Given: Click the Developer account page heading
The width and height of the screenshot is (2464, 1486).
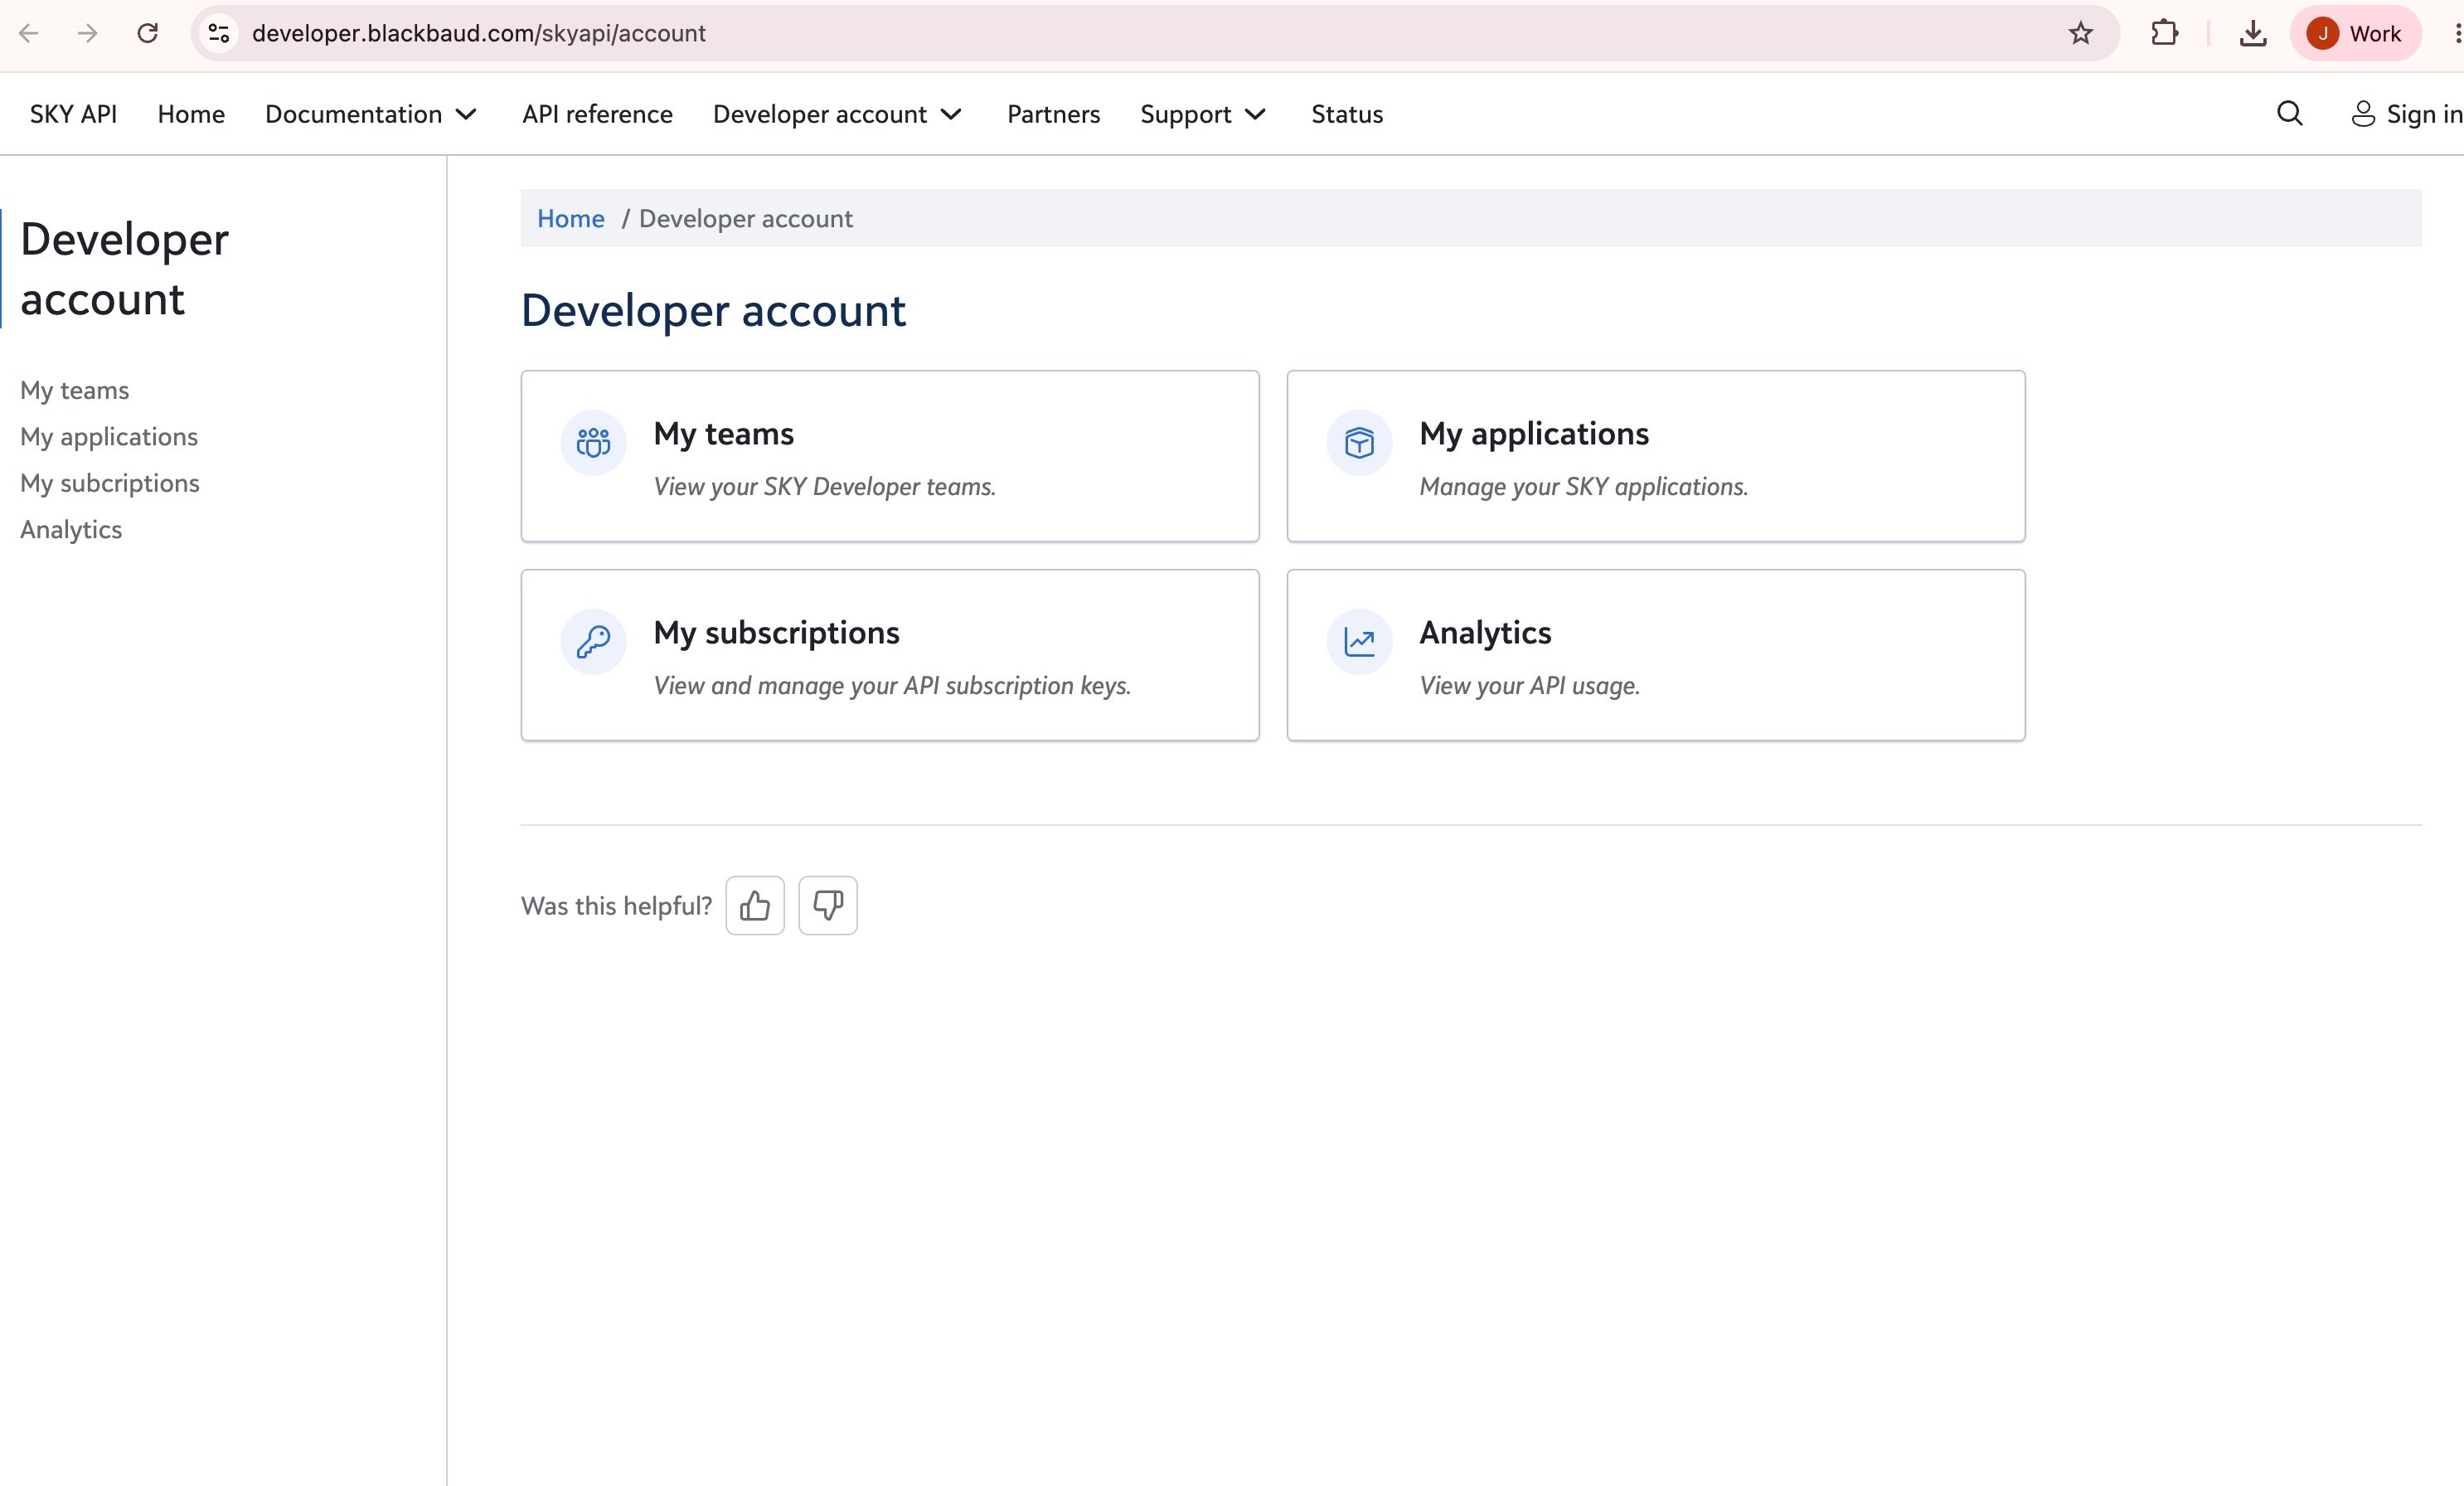Looking at the screenshot, I should coord(713,311).
